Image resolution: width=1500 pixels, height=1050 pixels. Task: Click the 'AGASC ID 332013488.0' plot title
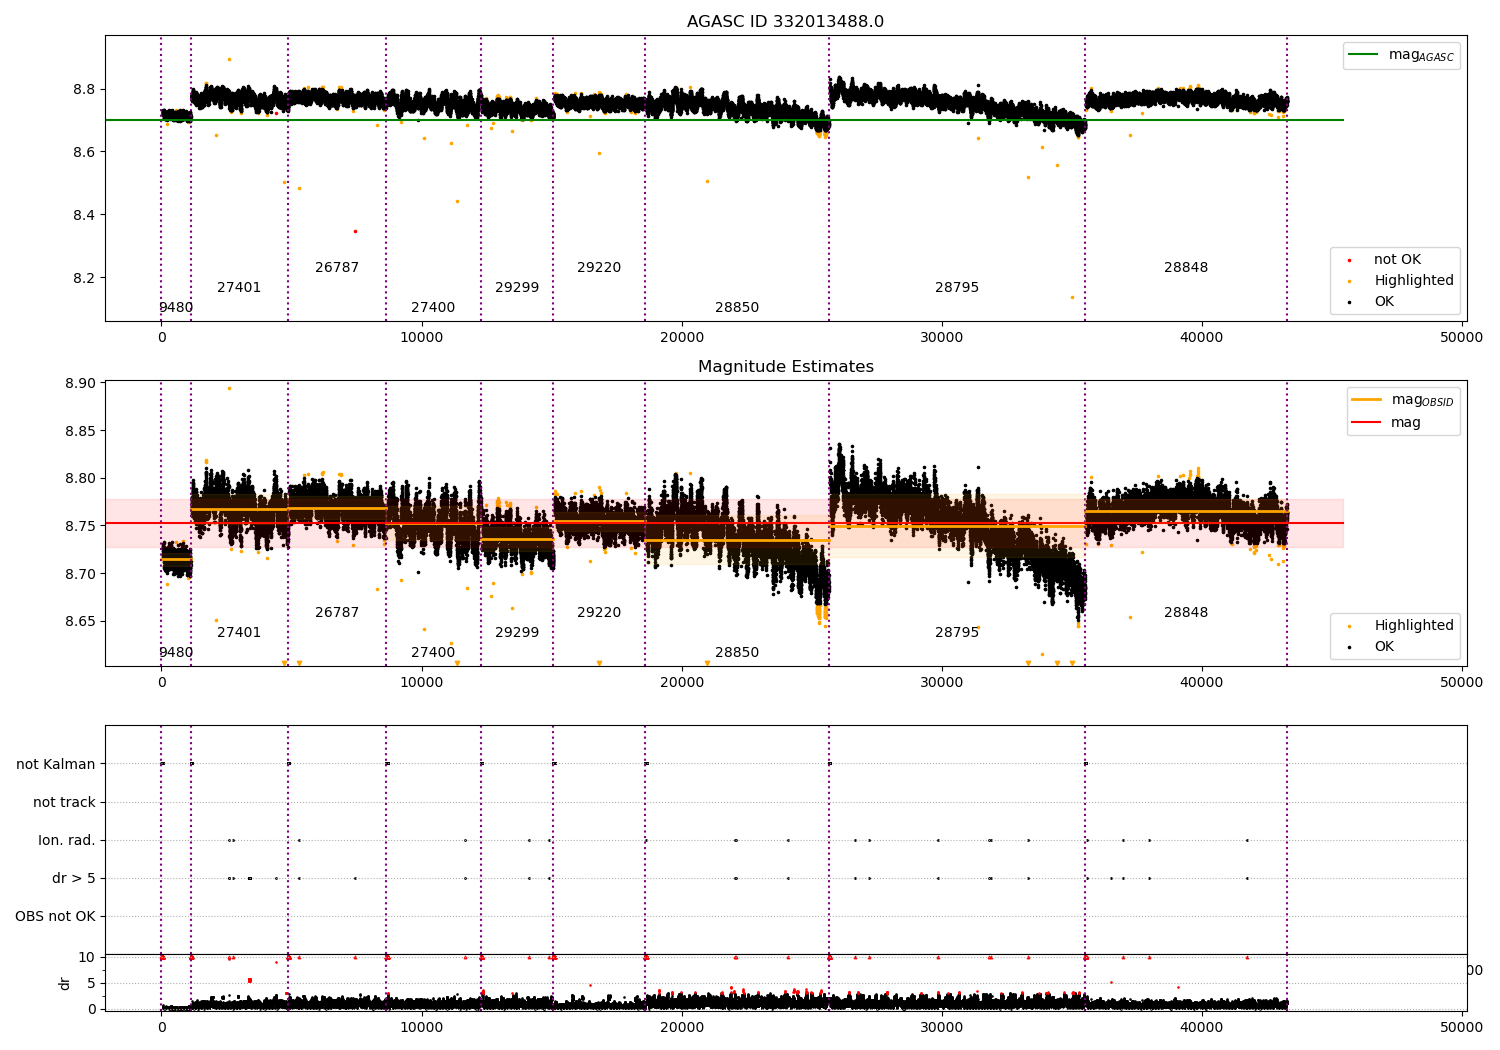(x=785, y=22)
